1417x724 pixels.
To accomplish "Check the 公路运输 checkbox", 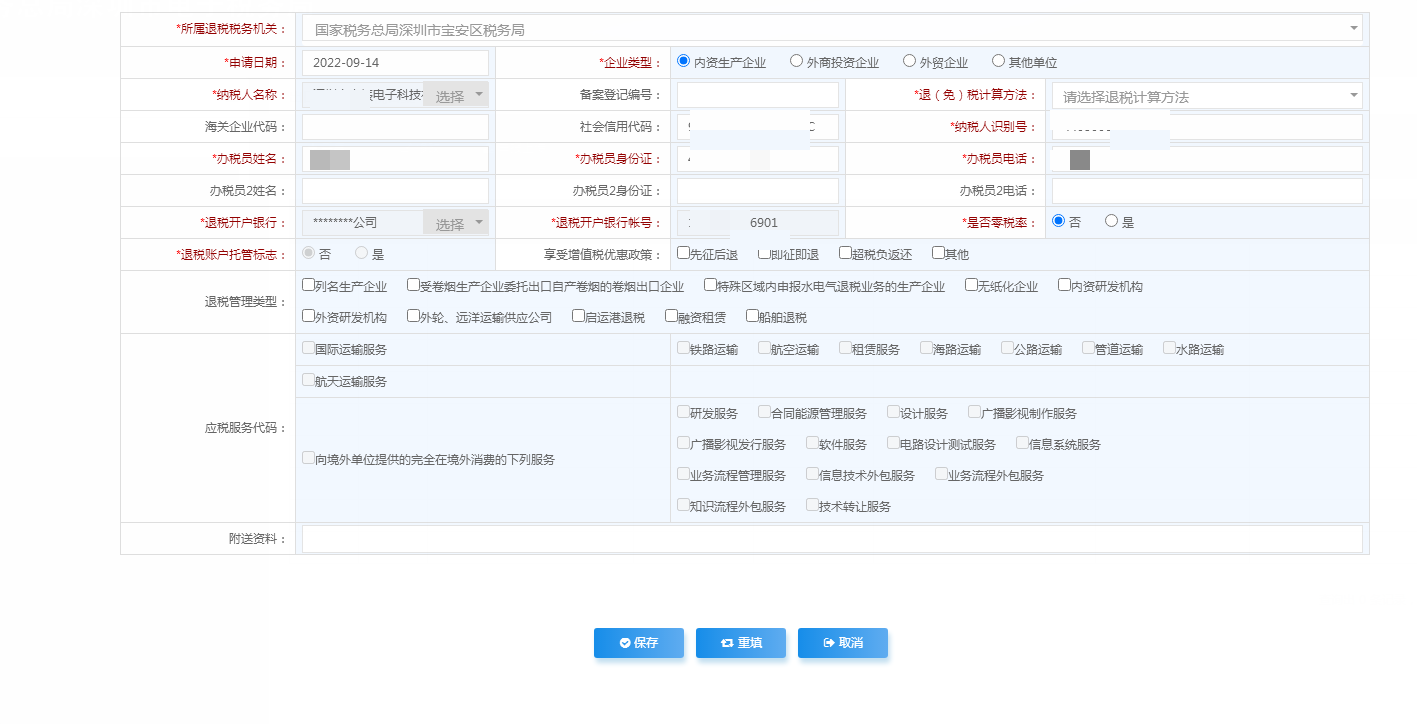I will 1007,348.
